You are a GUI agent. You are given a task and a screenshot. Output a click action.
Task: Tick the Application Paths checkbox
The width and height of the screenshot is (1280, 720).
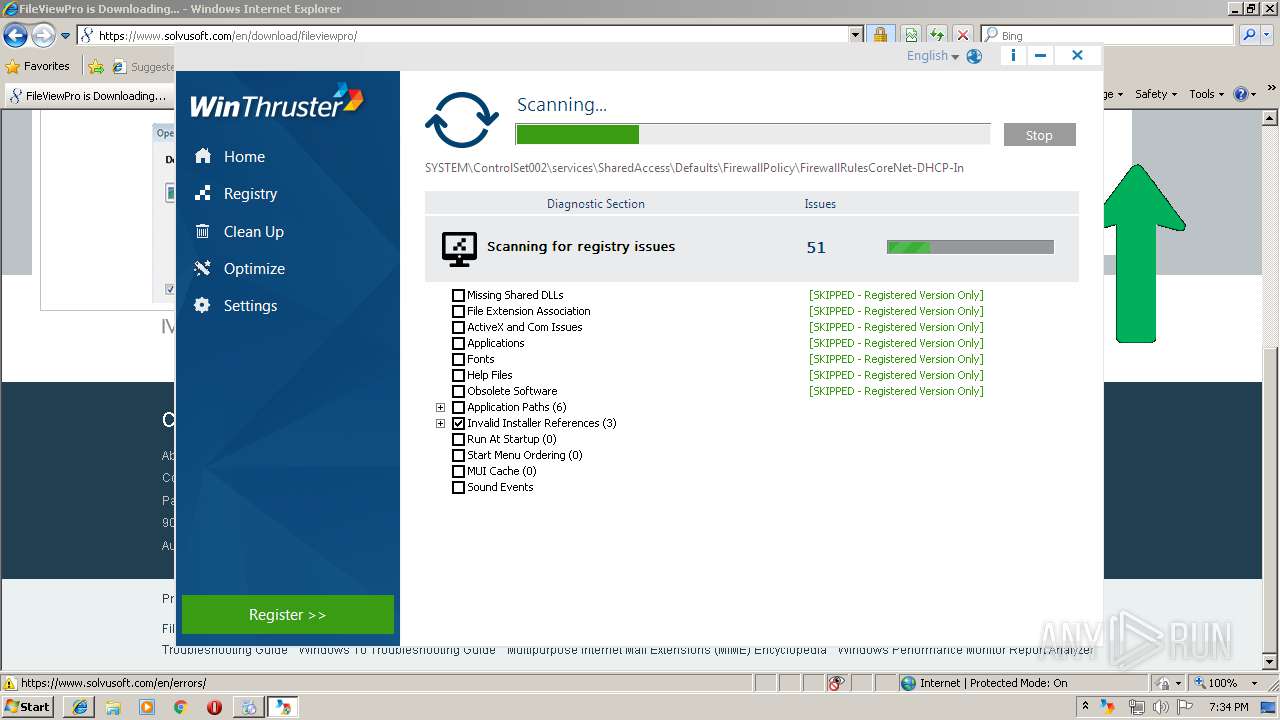458,408
